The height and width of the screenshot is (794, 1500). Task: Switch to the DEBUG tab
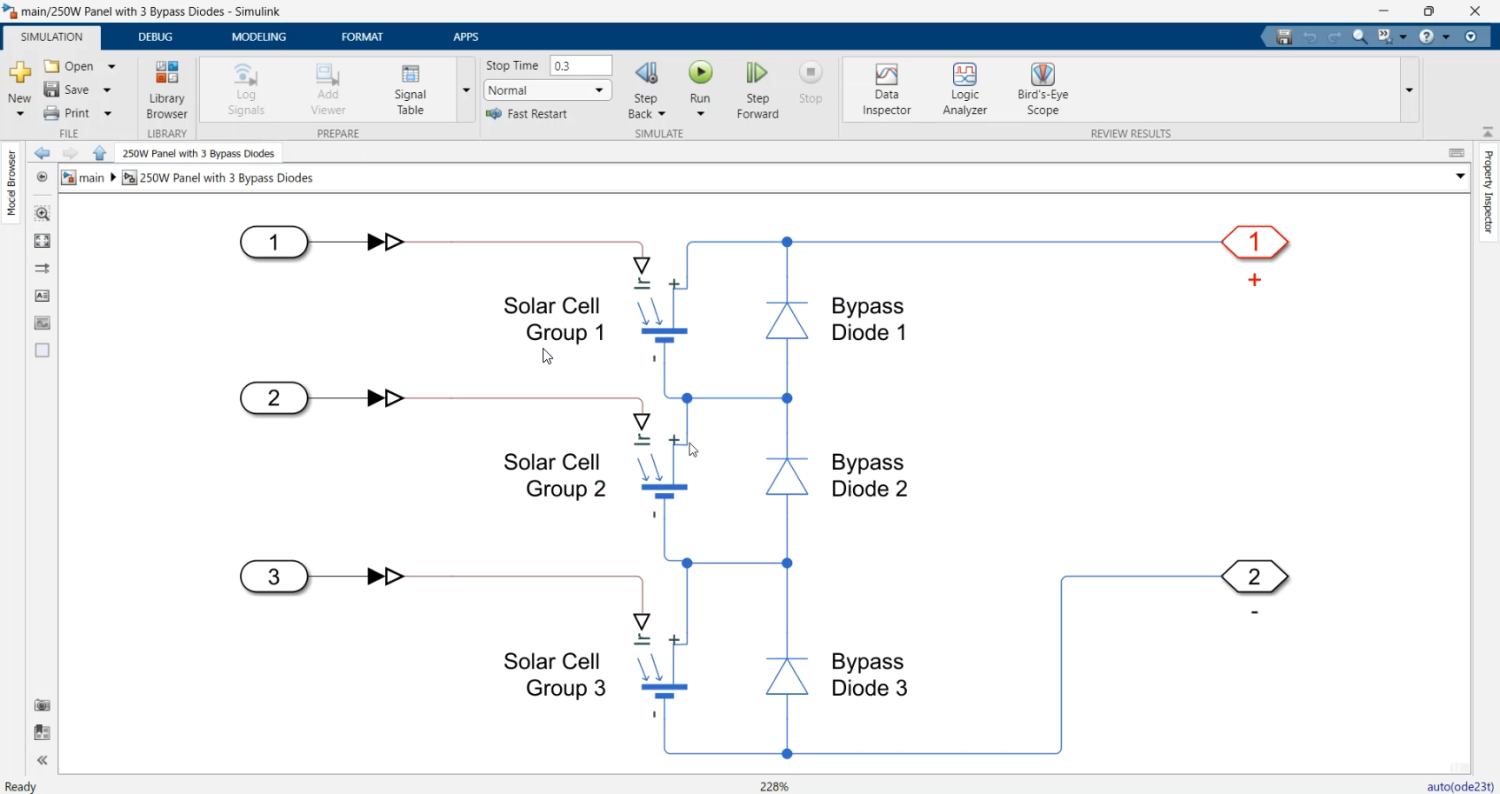(155, 37)
